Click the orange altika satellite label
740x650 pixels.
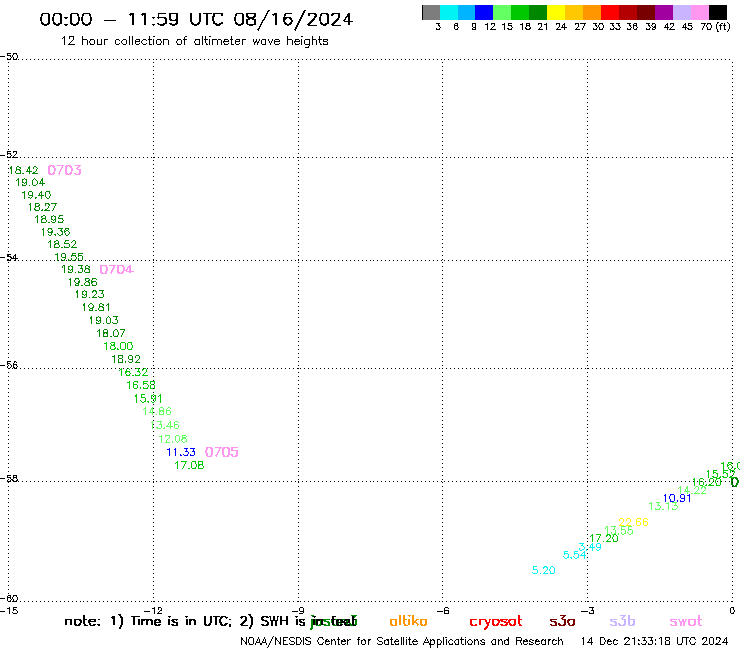pyautogui.click(x=409, y=621)
